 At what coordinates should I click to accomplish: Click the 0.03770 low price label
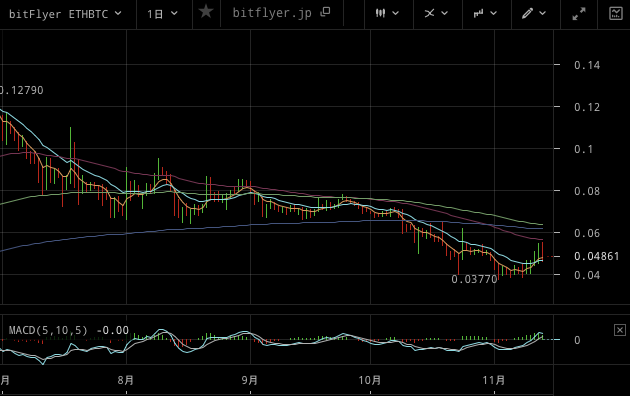(474, 279)
